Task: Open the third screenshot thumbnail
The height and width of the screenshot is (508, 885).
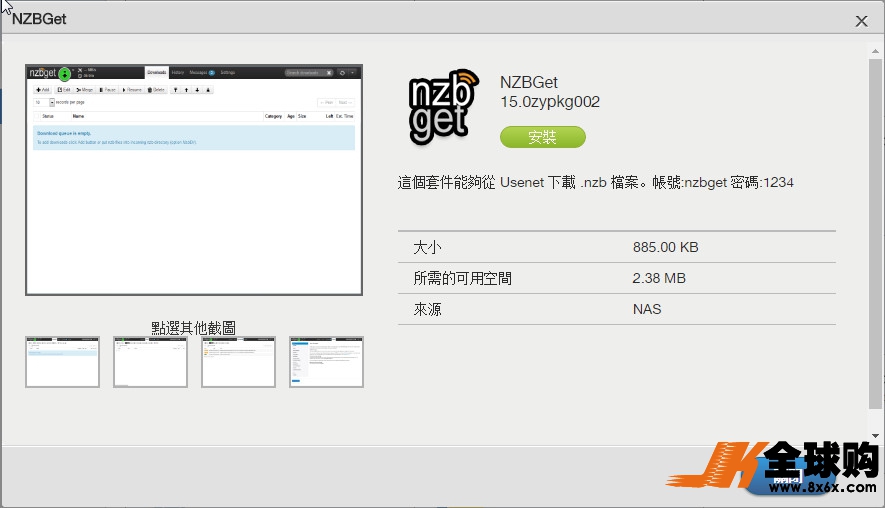Action: pyautogui.click(x=238, y=362)
